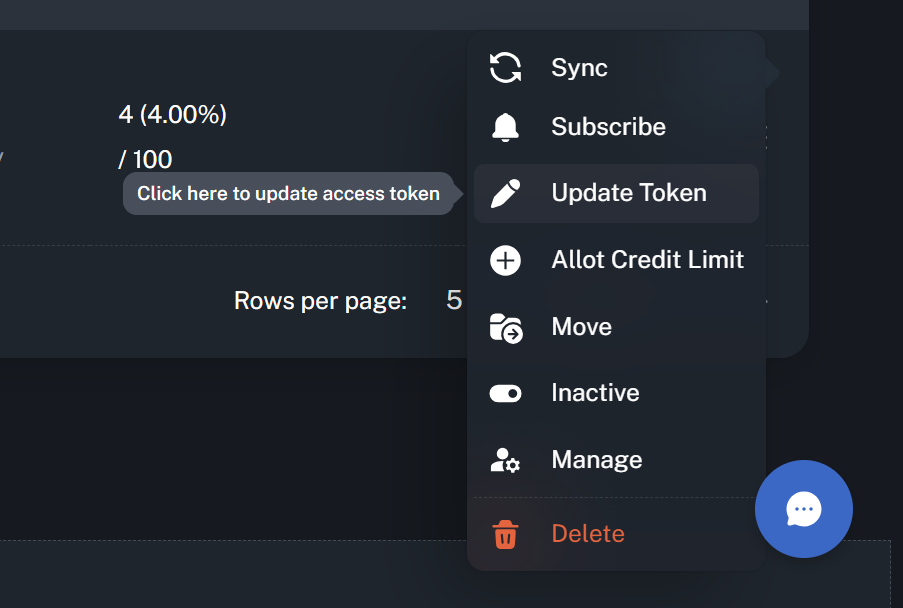
Task: Click the Subscribe bell icon
Action: tap(505, 127)
